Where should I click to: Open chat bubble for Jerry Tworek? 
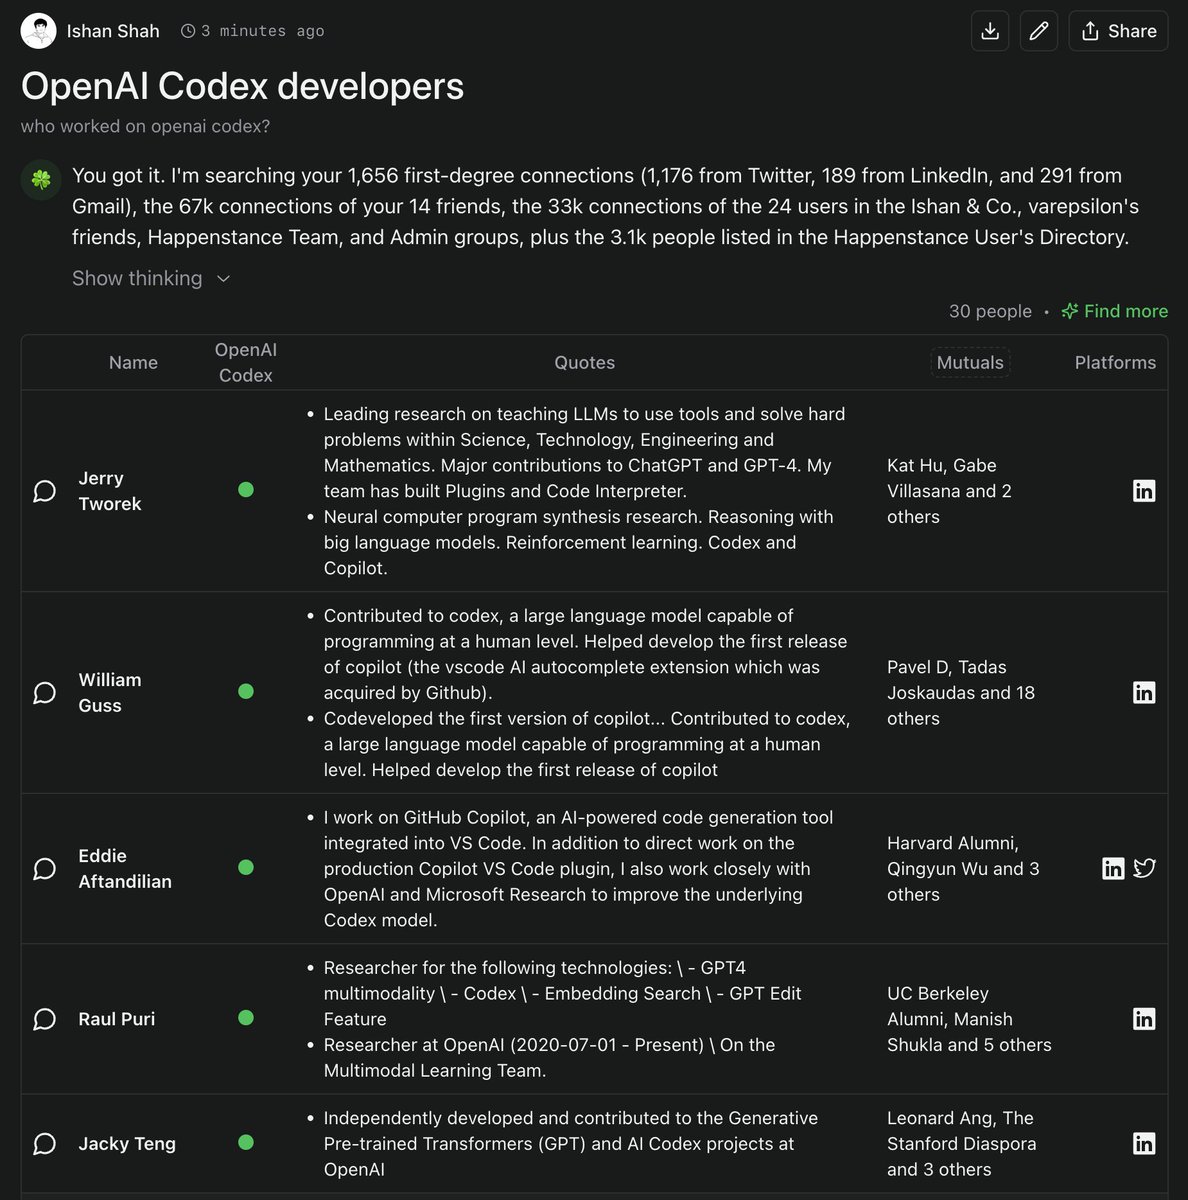tap(44, 491)
